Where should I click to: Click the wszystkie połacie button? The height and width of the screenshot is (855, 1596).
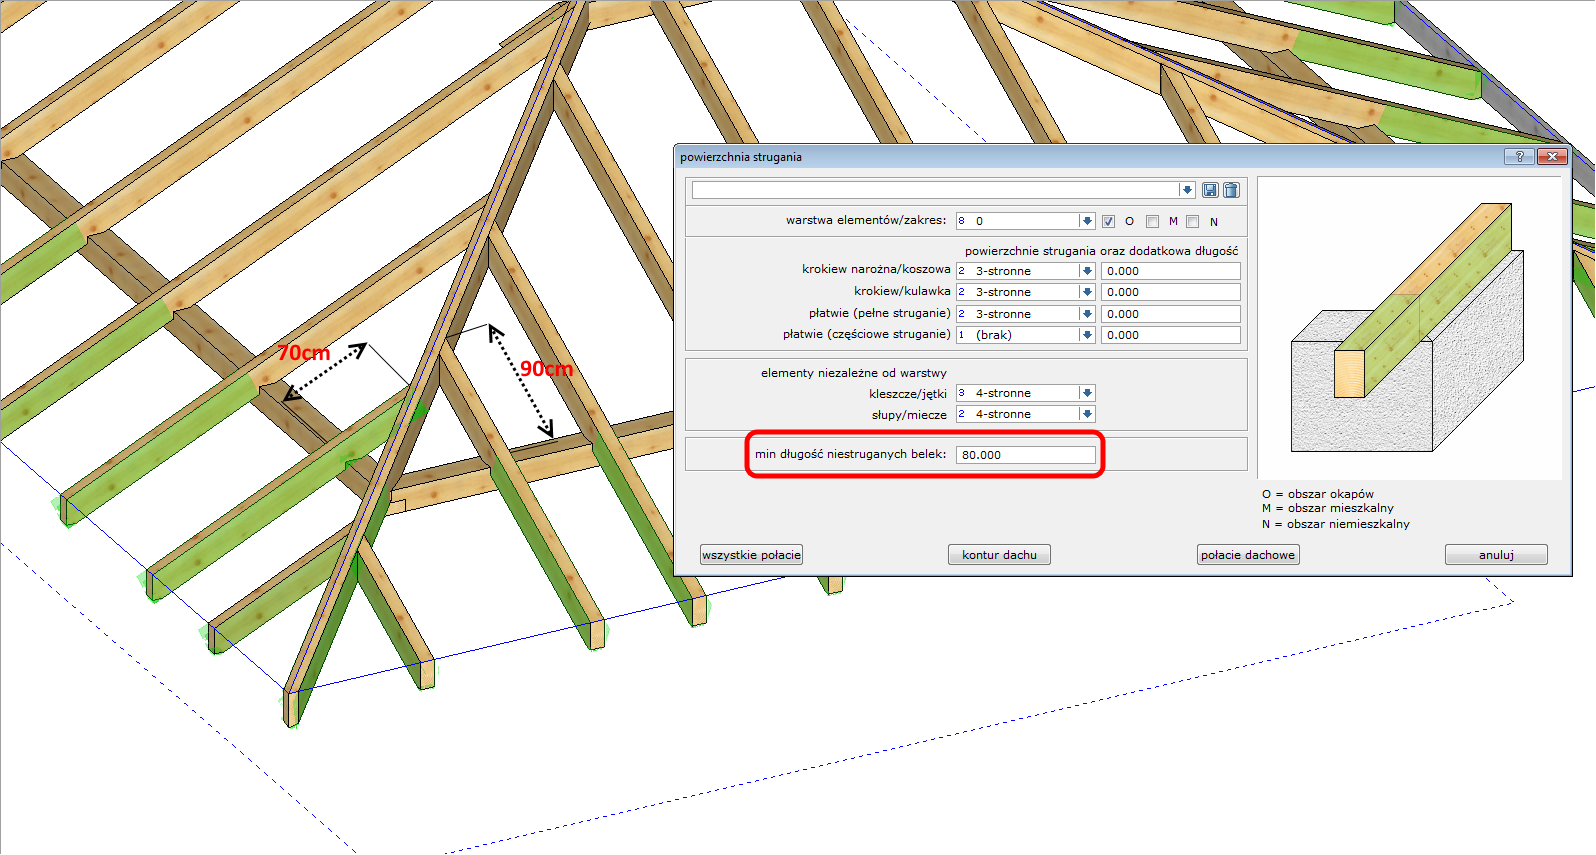click(751, 555)
